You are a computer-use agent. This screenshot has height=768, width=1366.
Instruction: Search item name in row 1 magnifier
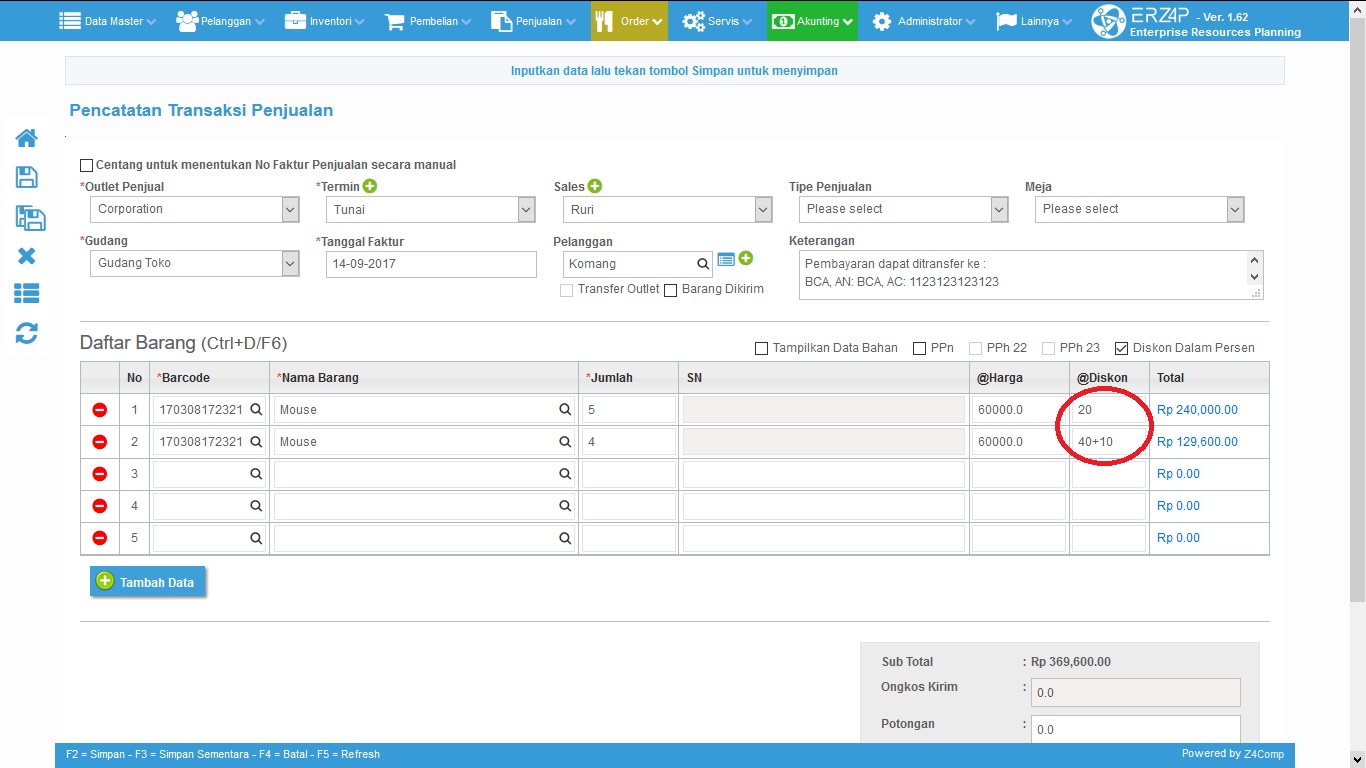[565, 410]
